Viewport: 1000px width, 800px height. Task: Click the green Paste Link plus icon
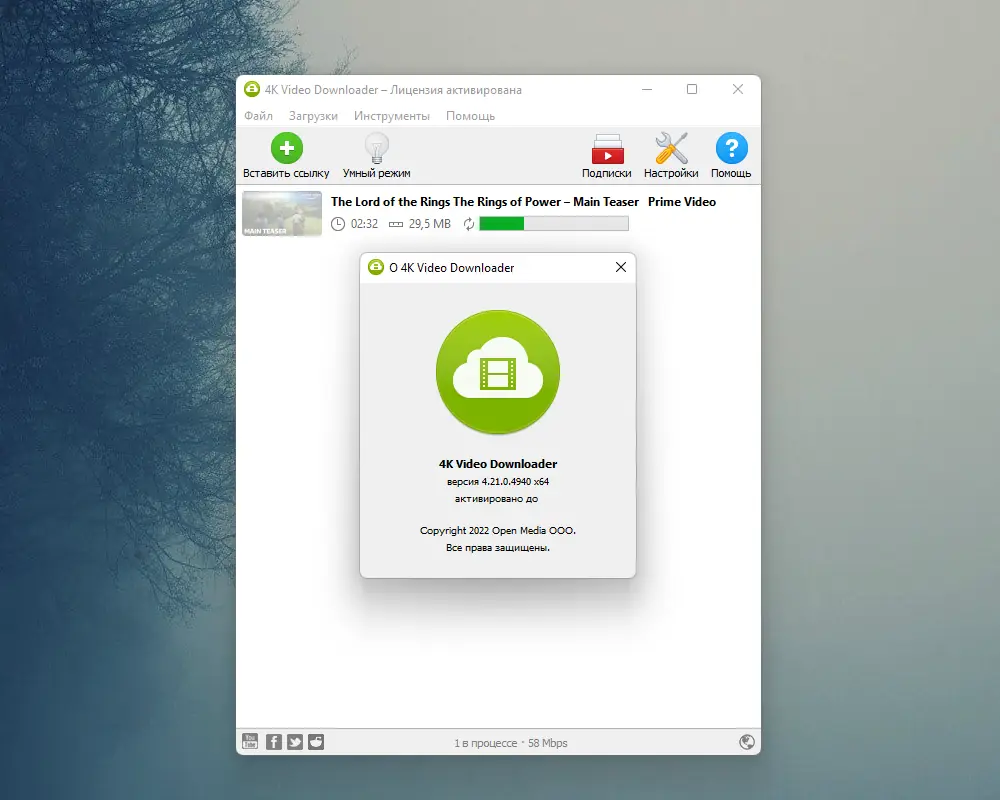click(x=286, y=148)
